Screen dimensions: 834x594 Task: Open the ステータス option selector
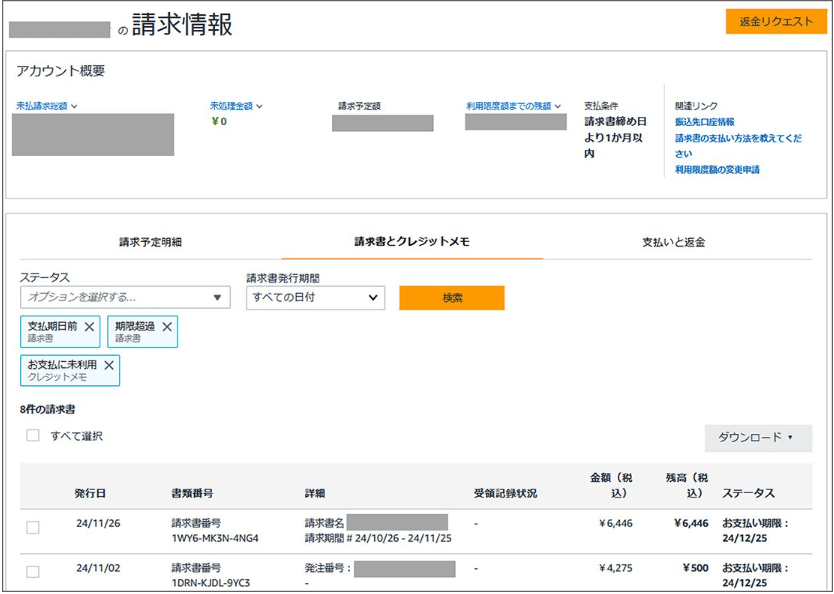126,297
